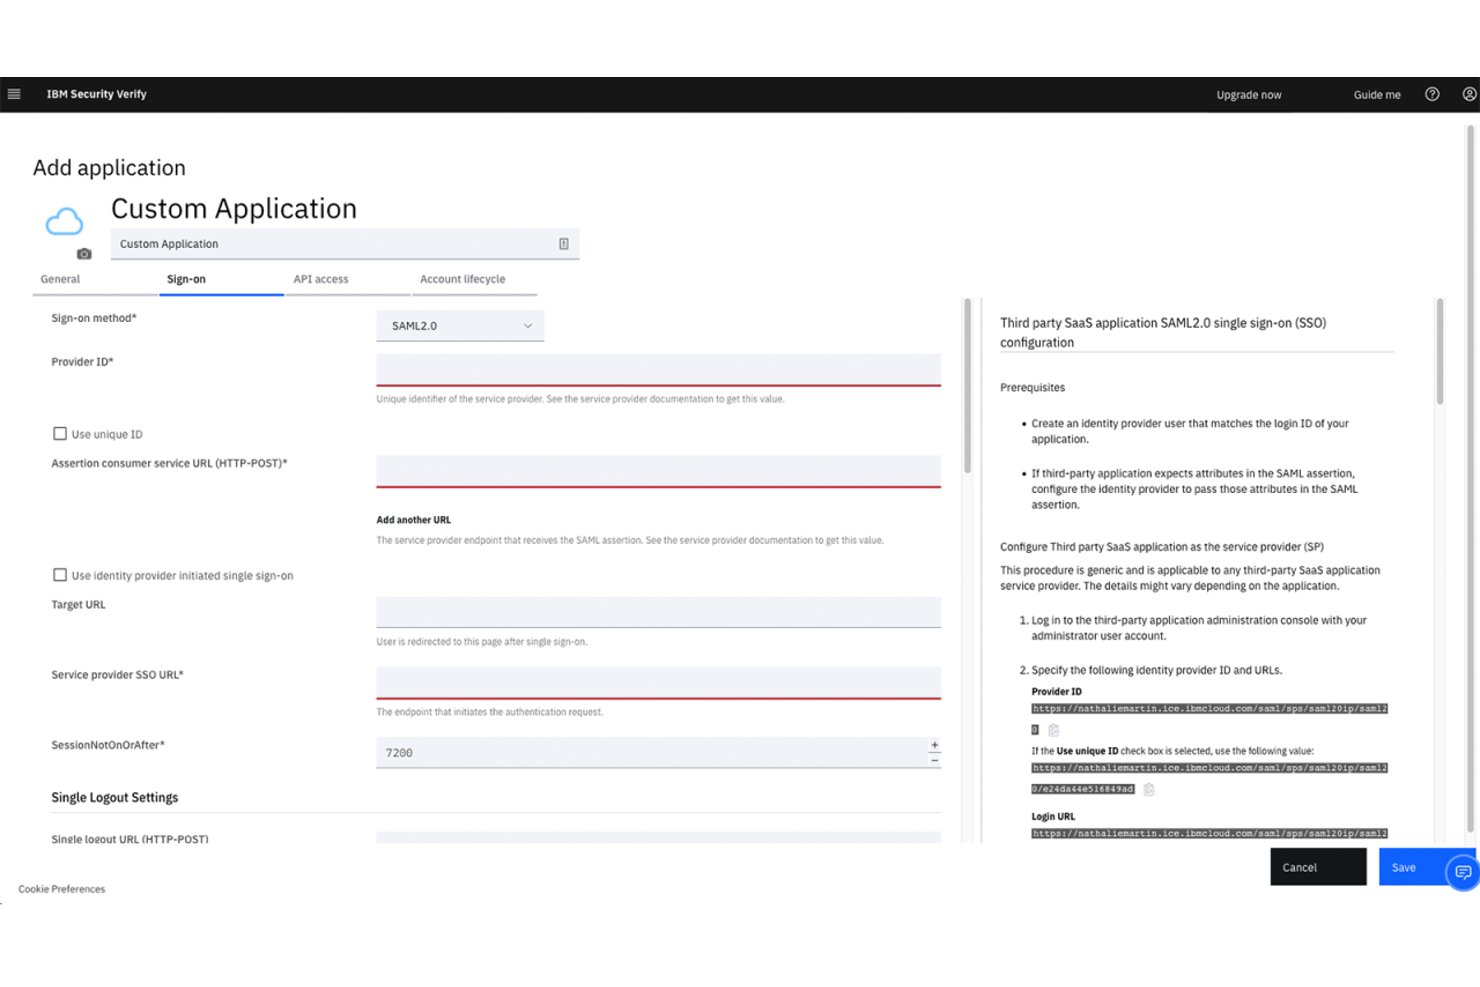This screenshot has height=987, width=1480.
Task: Click the icon inside the Custom Application name field
Action: click(564, 244)
